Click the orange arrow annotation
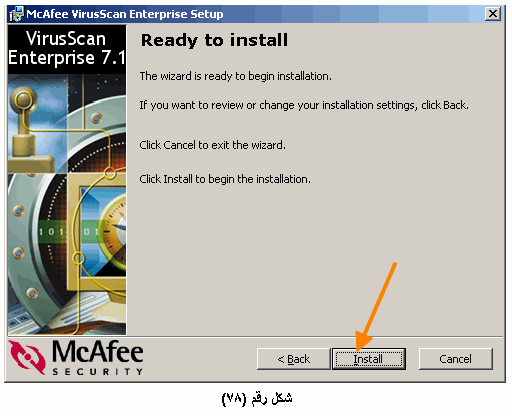Image resolution: width=512 pixels, height=416 pixels. click(376, 307)
